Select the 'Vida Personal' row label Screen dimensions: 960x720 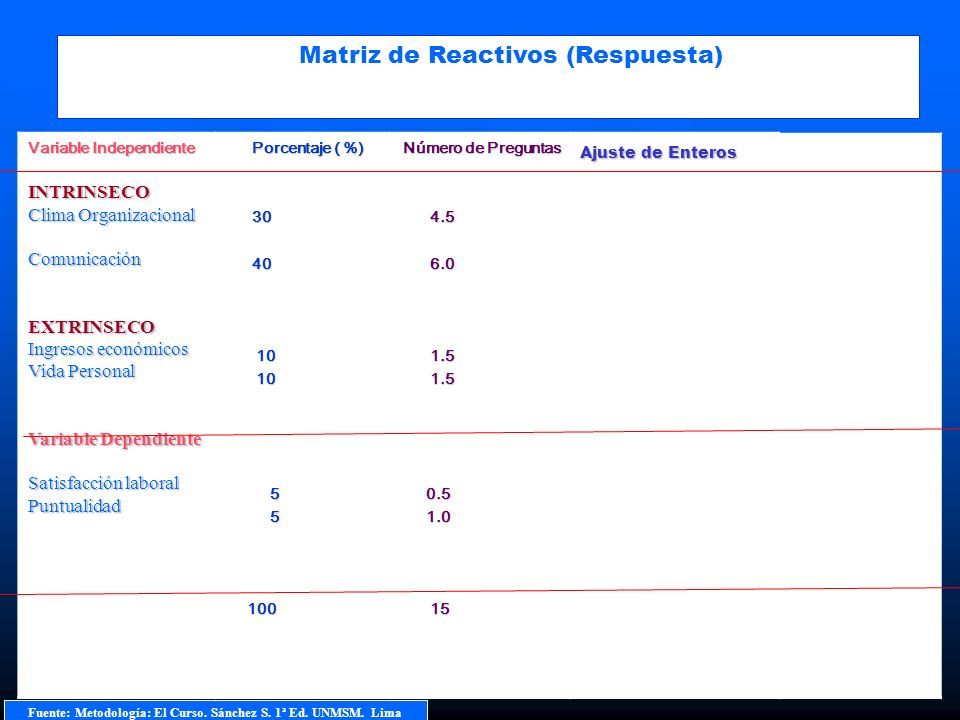pos(81,372)
